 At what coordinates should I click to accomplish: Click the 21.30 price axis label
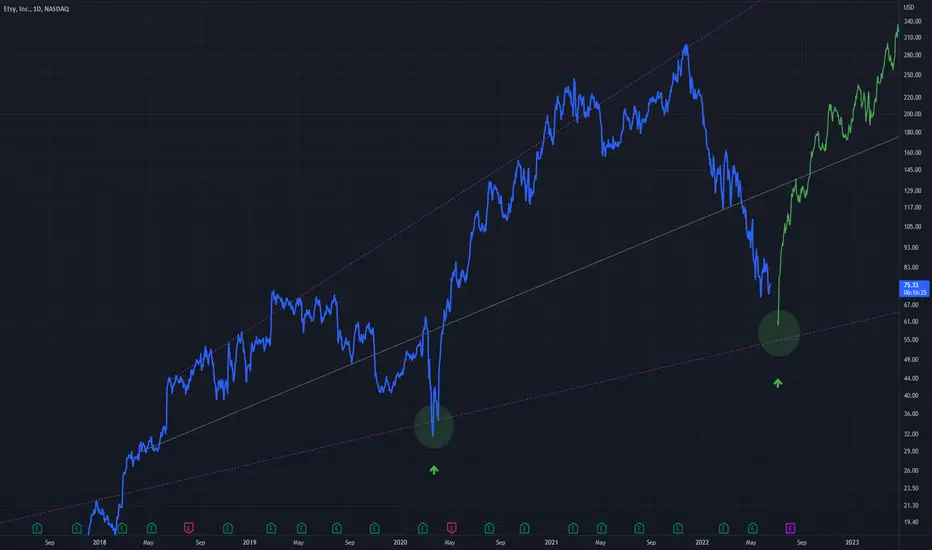(x=911, y=505)
